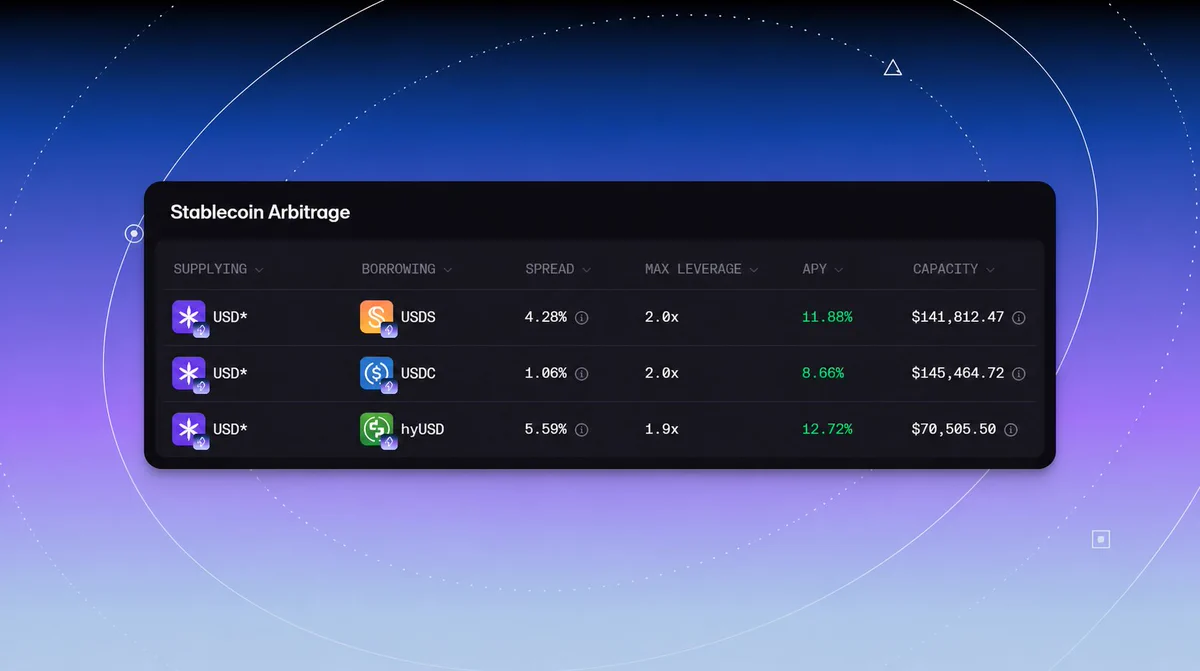Click the USD* icon in the USDC row
Viewport: 1200px width, 671px height.
point(190,374)
